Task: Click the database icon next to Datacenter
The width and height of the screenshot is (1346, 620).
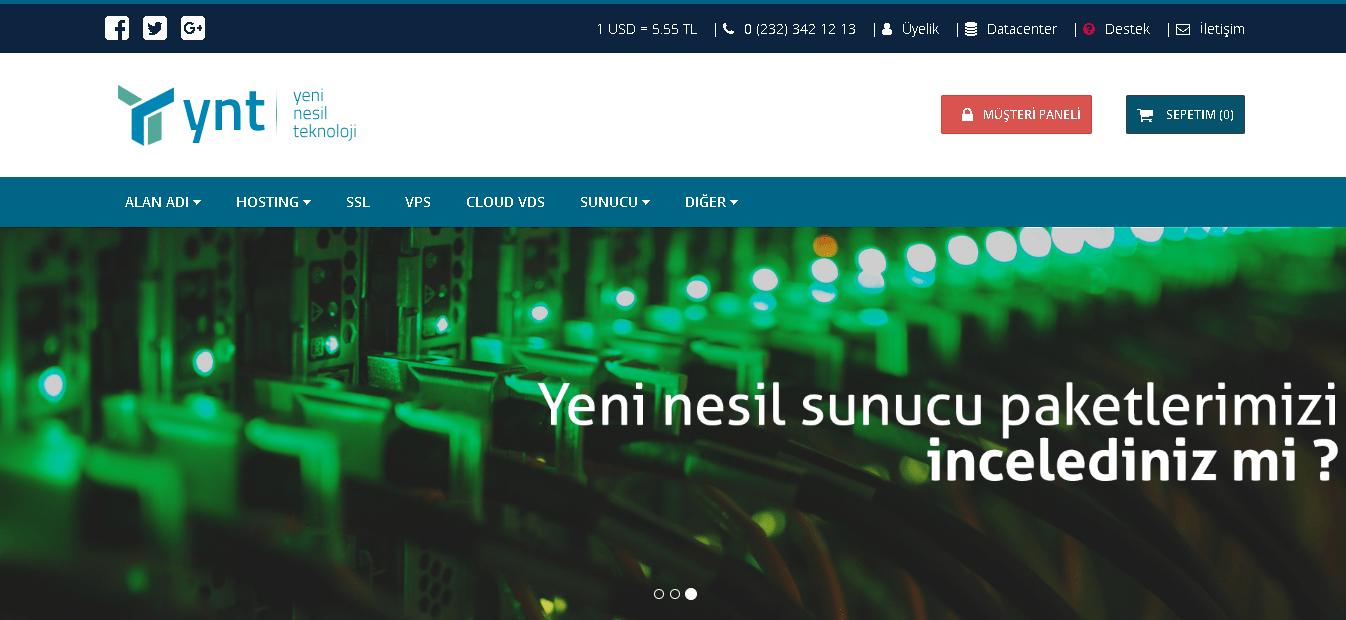Action: [971, 30]
